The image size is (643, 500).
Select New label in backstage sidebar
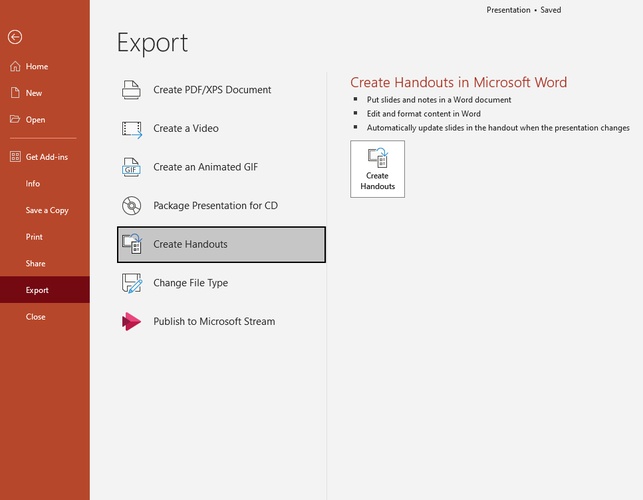pos(34,93)
